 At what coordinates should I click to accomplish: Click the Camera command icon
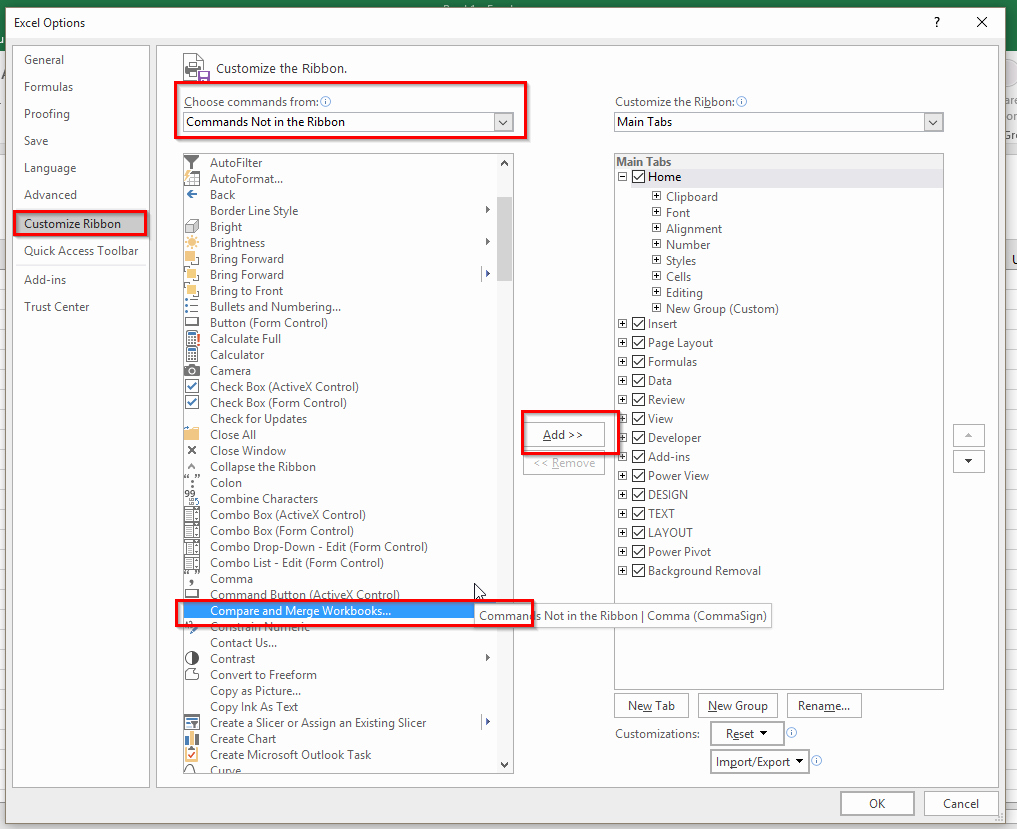point(191,370)
